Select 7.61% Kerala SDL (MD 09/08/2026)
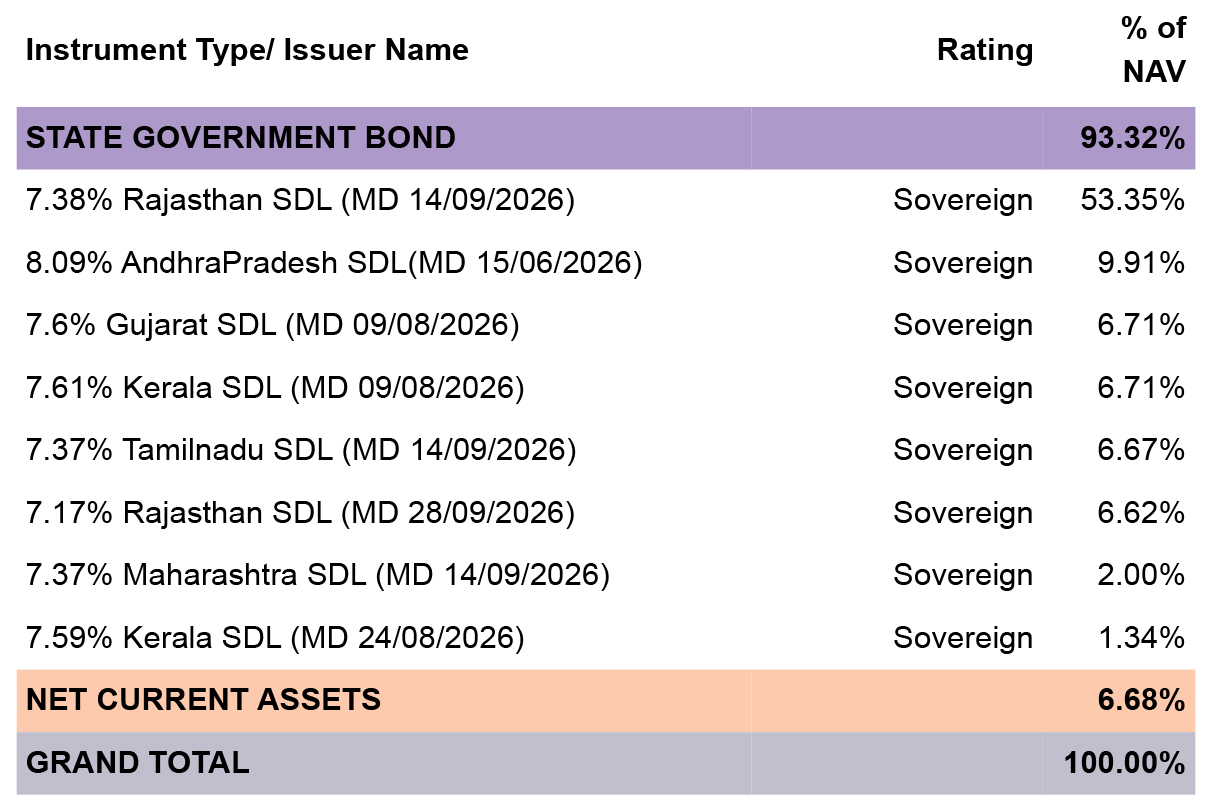Image resolution: width=1209 pixels, height=800 pixels. click(274, 387)
